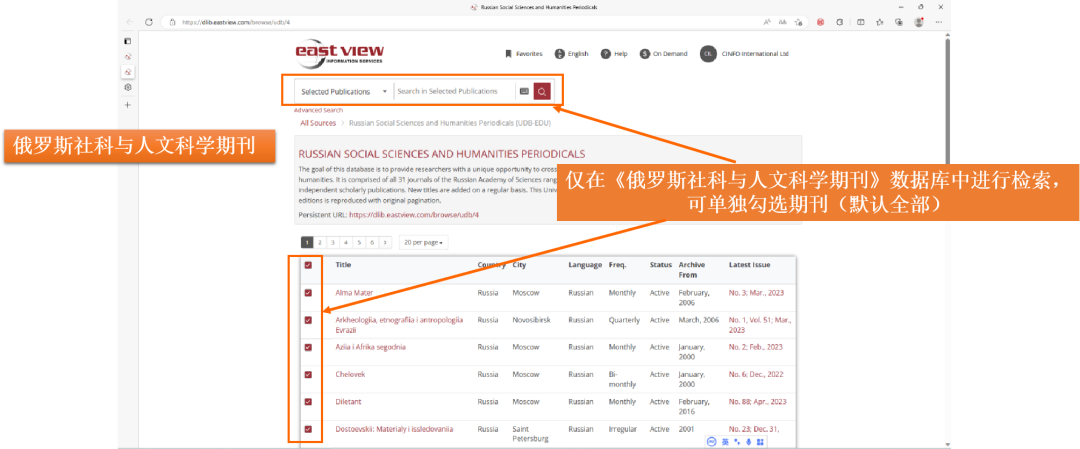1080x449 pixels.
Task: Click the microphone icon in IME toolbar
Action: click(747, 442)
